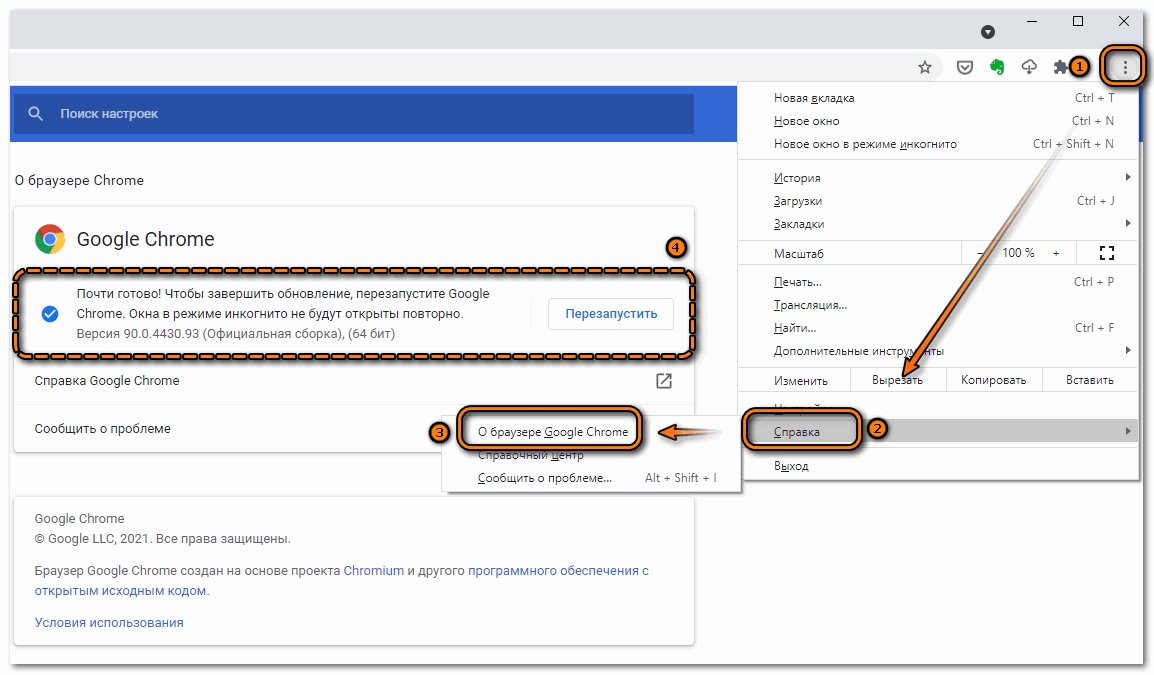Click the Перезапустить button
The image size is (1154, 675).
[x=611, y=314]
